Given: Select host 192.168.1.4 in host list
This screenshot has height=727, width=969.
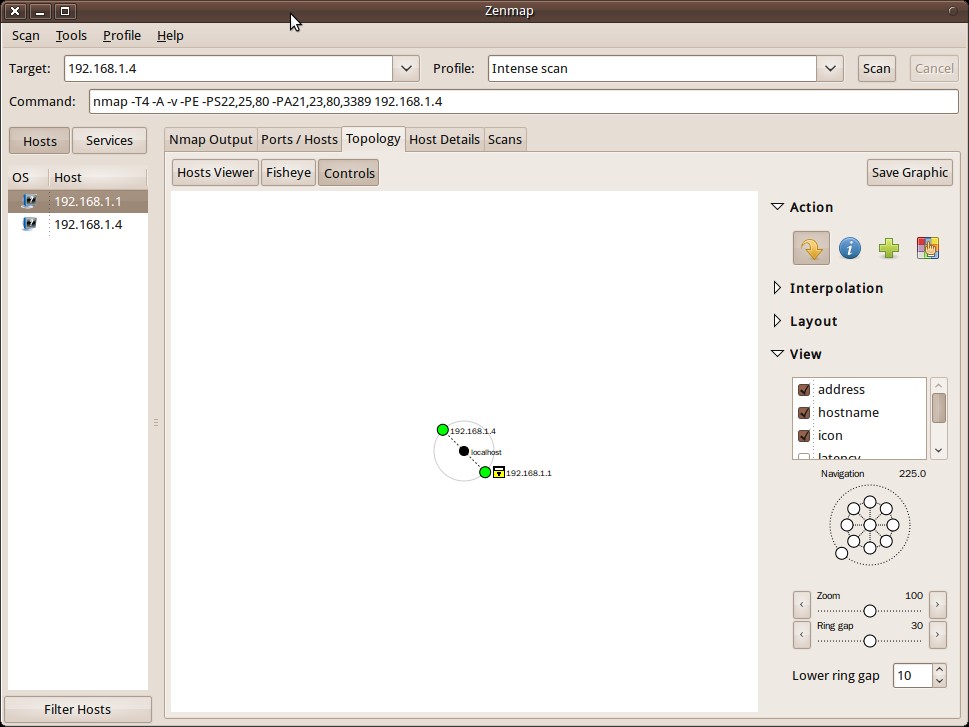Looking at the screenshot, I should click(78, 224).
